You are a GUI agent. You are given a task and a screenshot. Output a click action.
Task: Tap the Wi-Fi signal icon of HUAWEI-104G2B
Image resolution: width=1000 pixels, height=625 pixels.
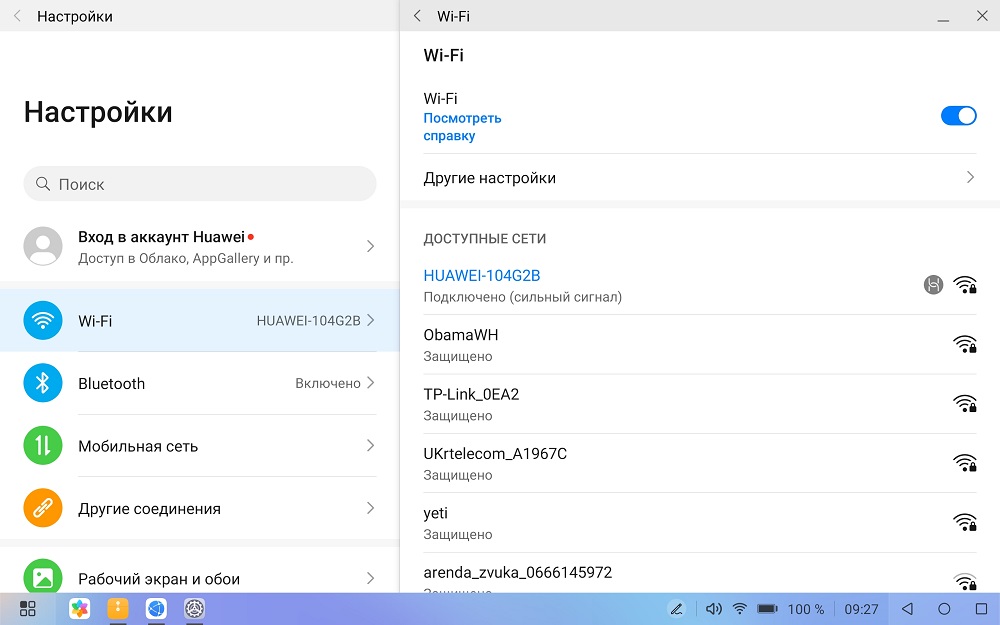coord(965,284)
